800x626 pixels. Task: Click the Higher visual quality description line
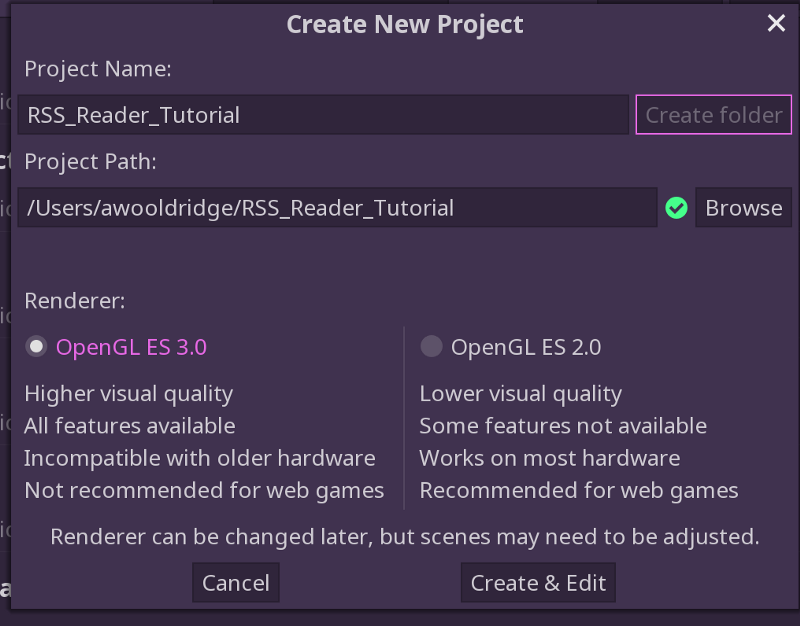(129, 394)
